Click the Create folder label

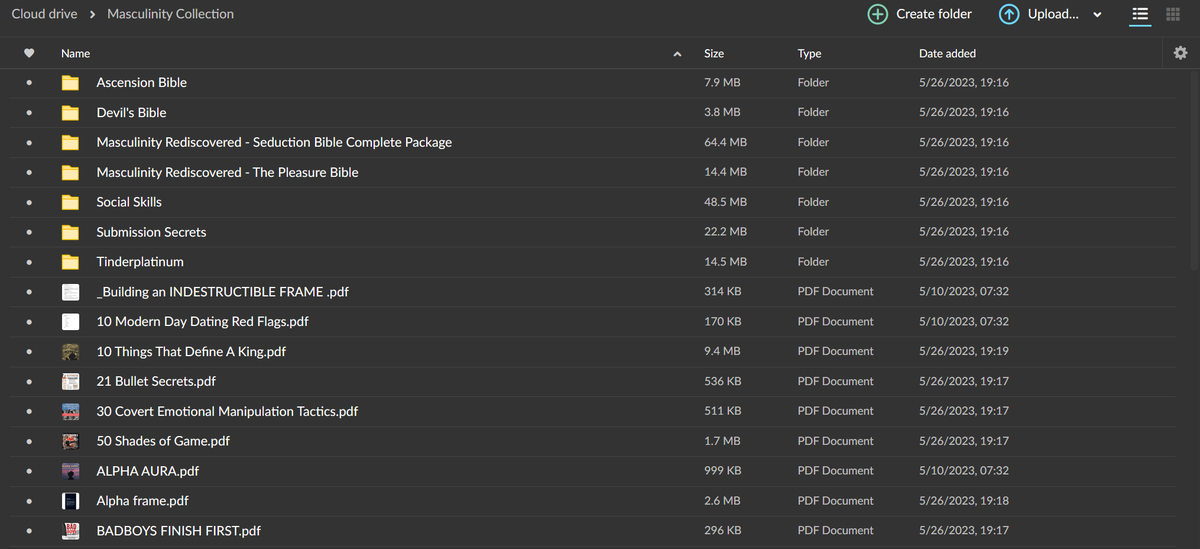point(934,14)
